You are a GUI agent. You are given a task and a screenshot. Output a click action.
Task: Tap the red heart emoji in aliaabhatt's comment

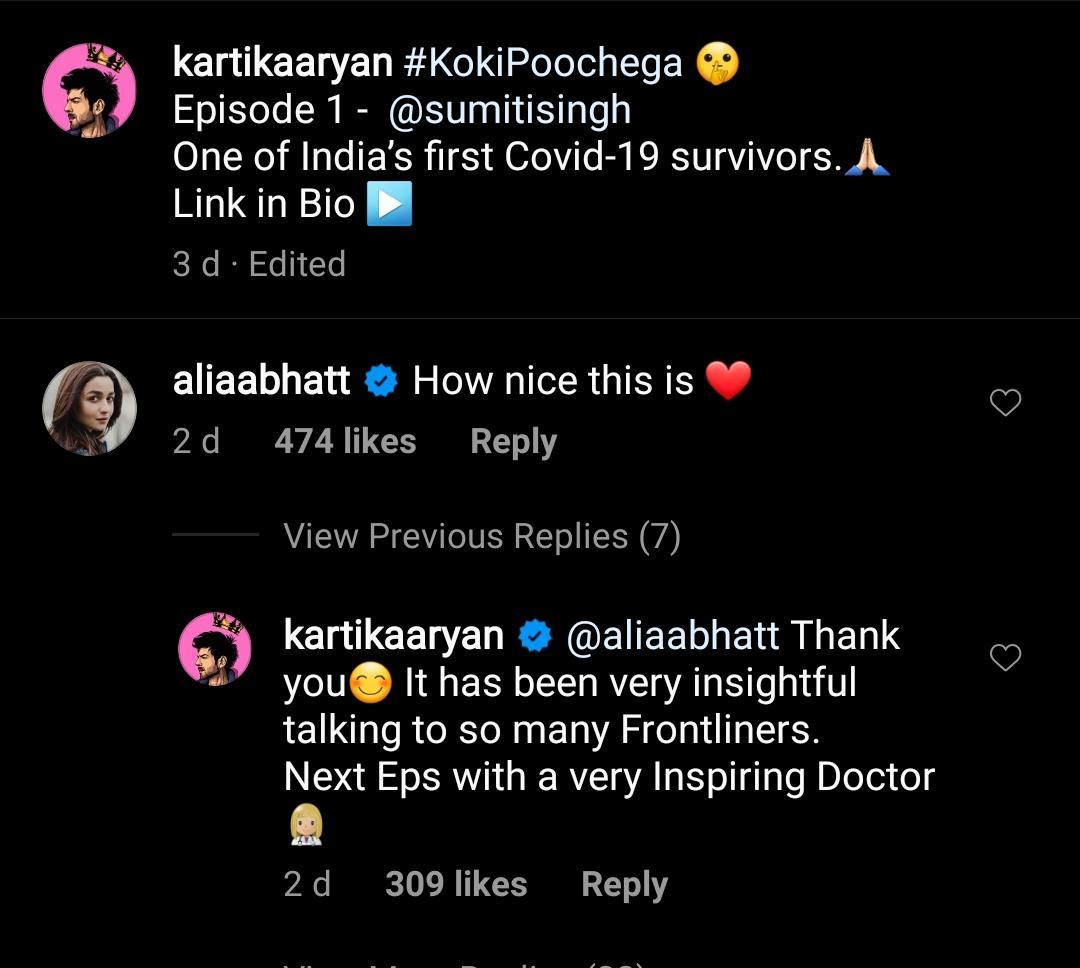(x=728, y=381)
